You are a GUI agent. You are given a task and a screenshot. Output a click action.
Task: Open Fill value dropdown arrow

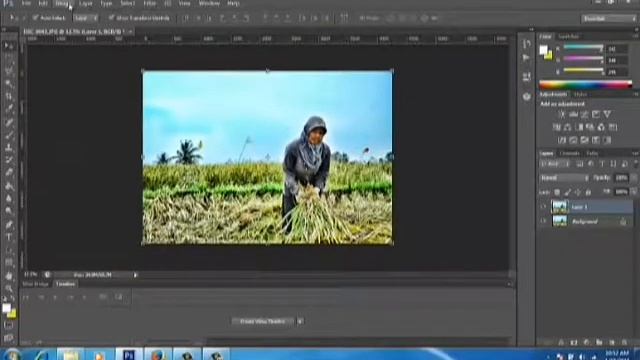pos(634,192)
